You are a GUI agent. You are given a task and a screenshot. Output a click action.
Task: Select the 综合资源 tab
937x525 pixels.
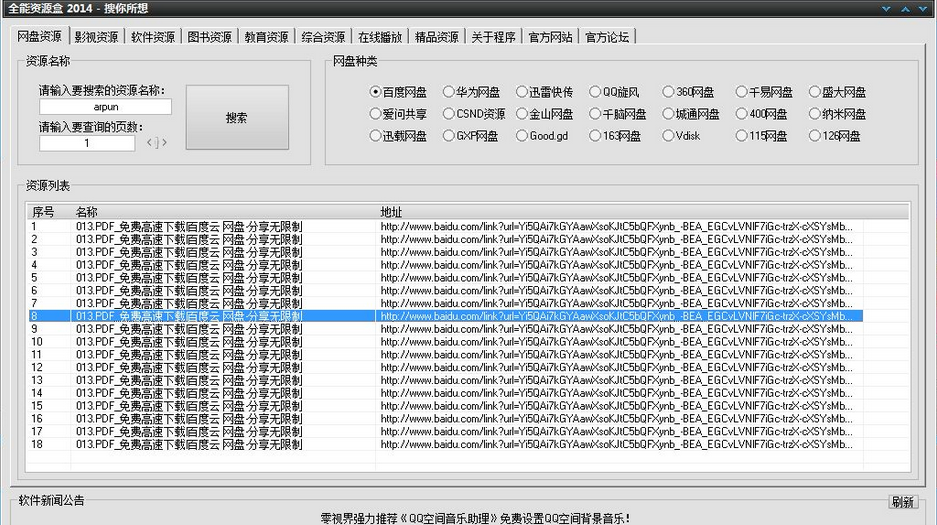point(323,37)
